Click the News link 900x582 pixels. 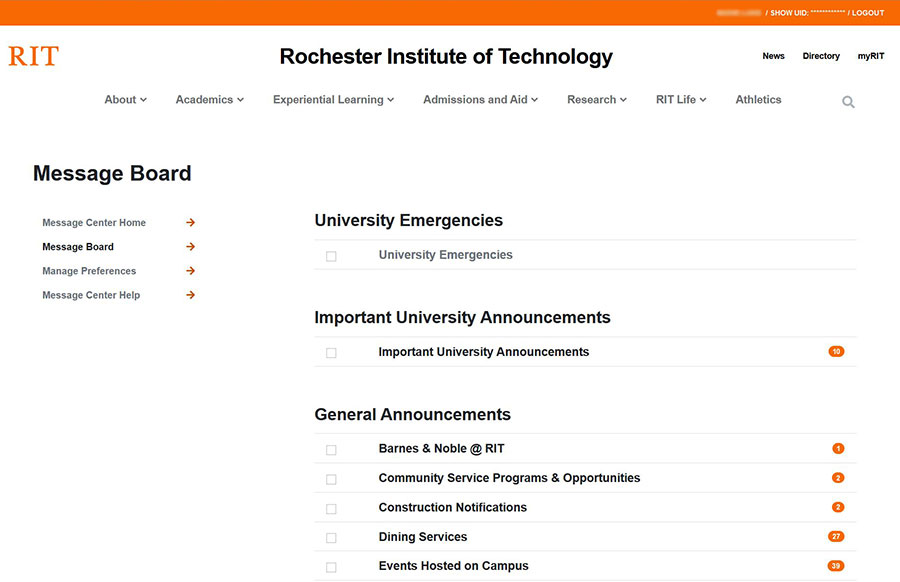[773, 56]
